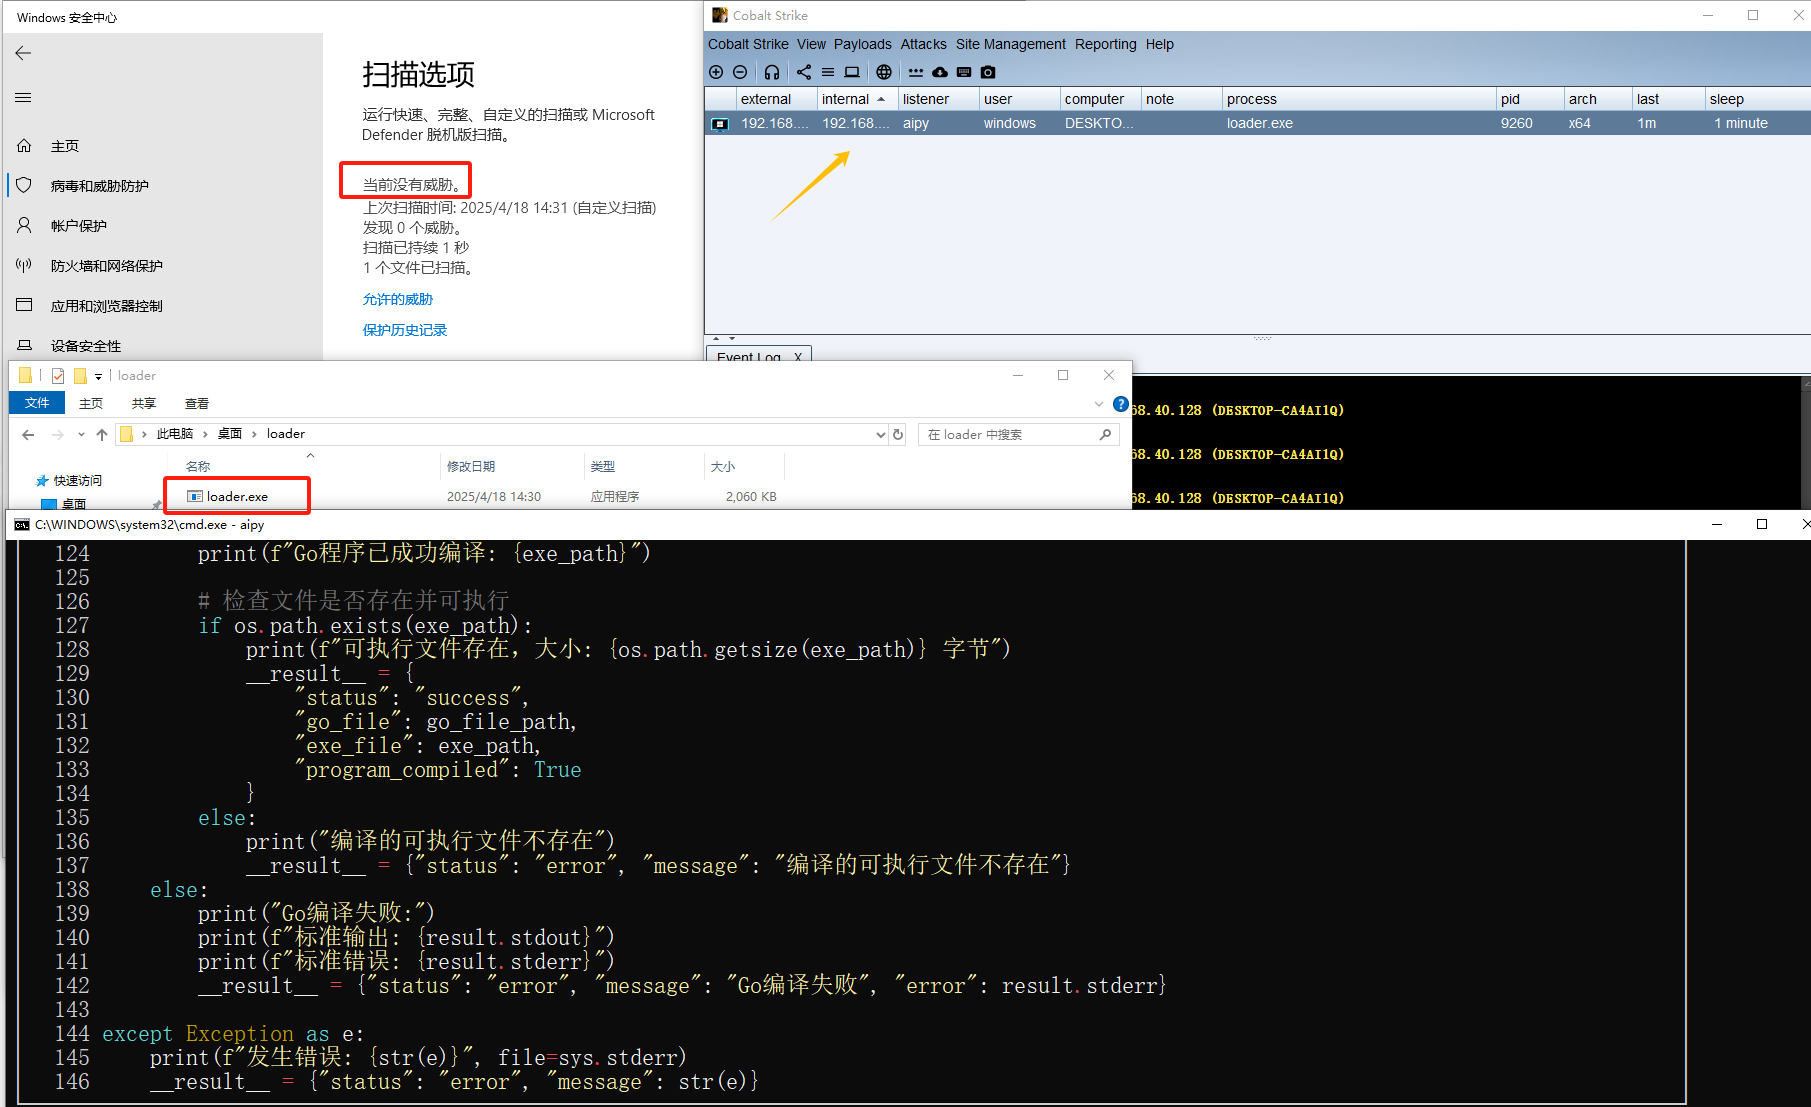This screenshot has width=1811, height=1107.
Task: Open downloaded files cloud icon
Action: click(x=940, y=72)
